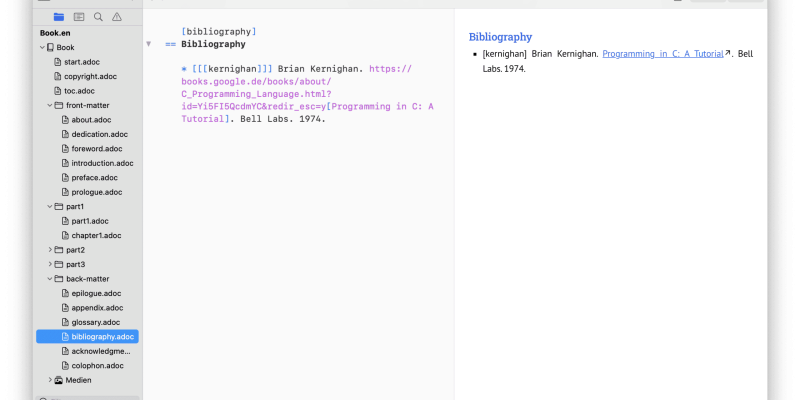Show the warnings triangle panel
Screen dimensions: 800x400
(x=117, y=17)
